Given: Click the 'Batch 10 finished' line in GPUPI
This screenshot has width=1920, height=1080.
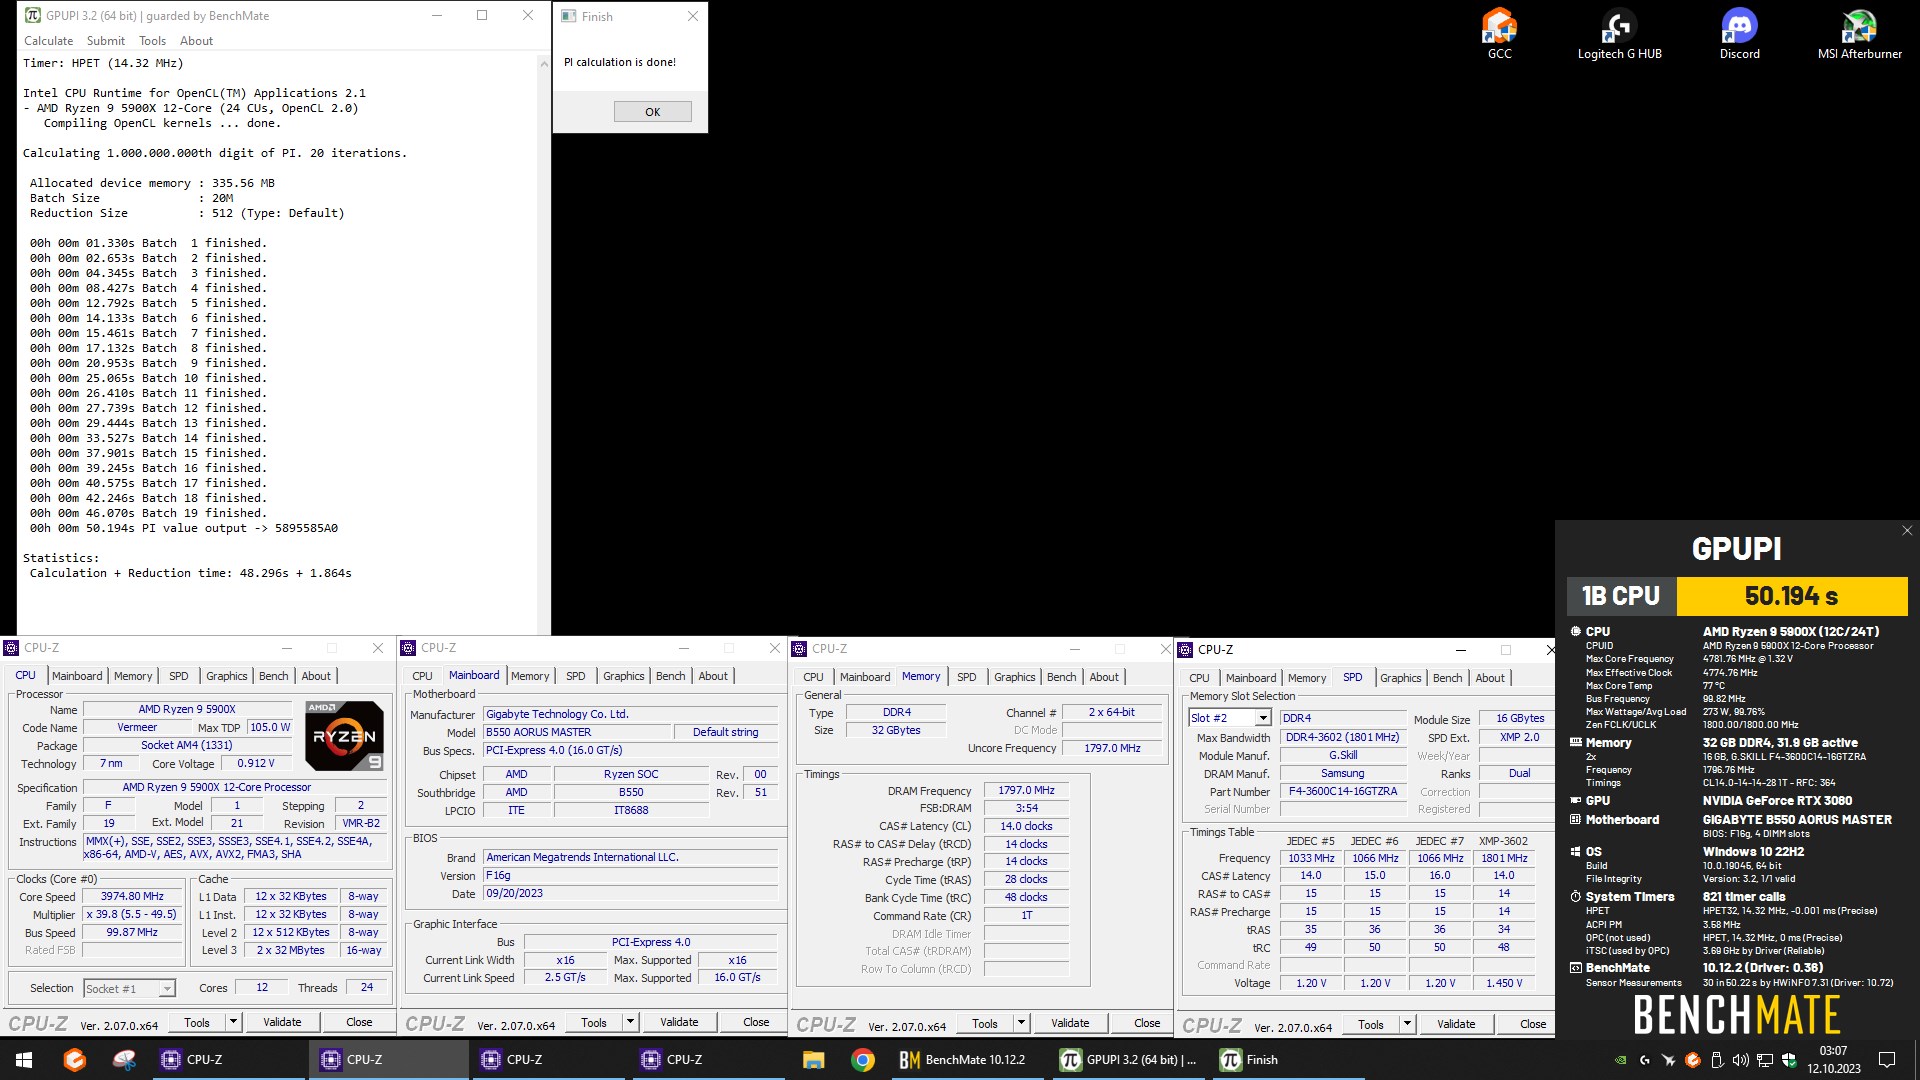Looking at the screenshot, I should 148,378.
